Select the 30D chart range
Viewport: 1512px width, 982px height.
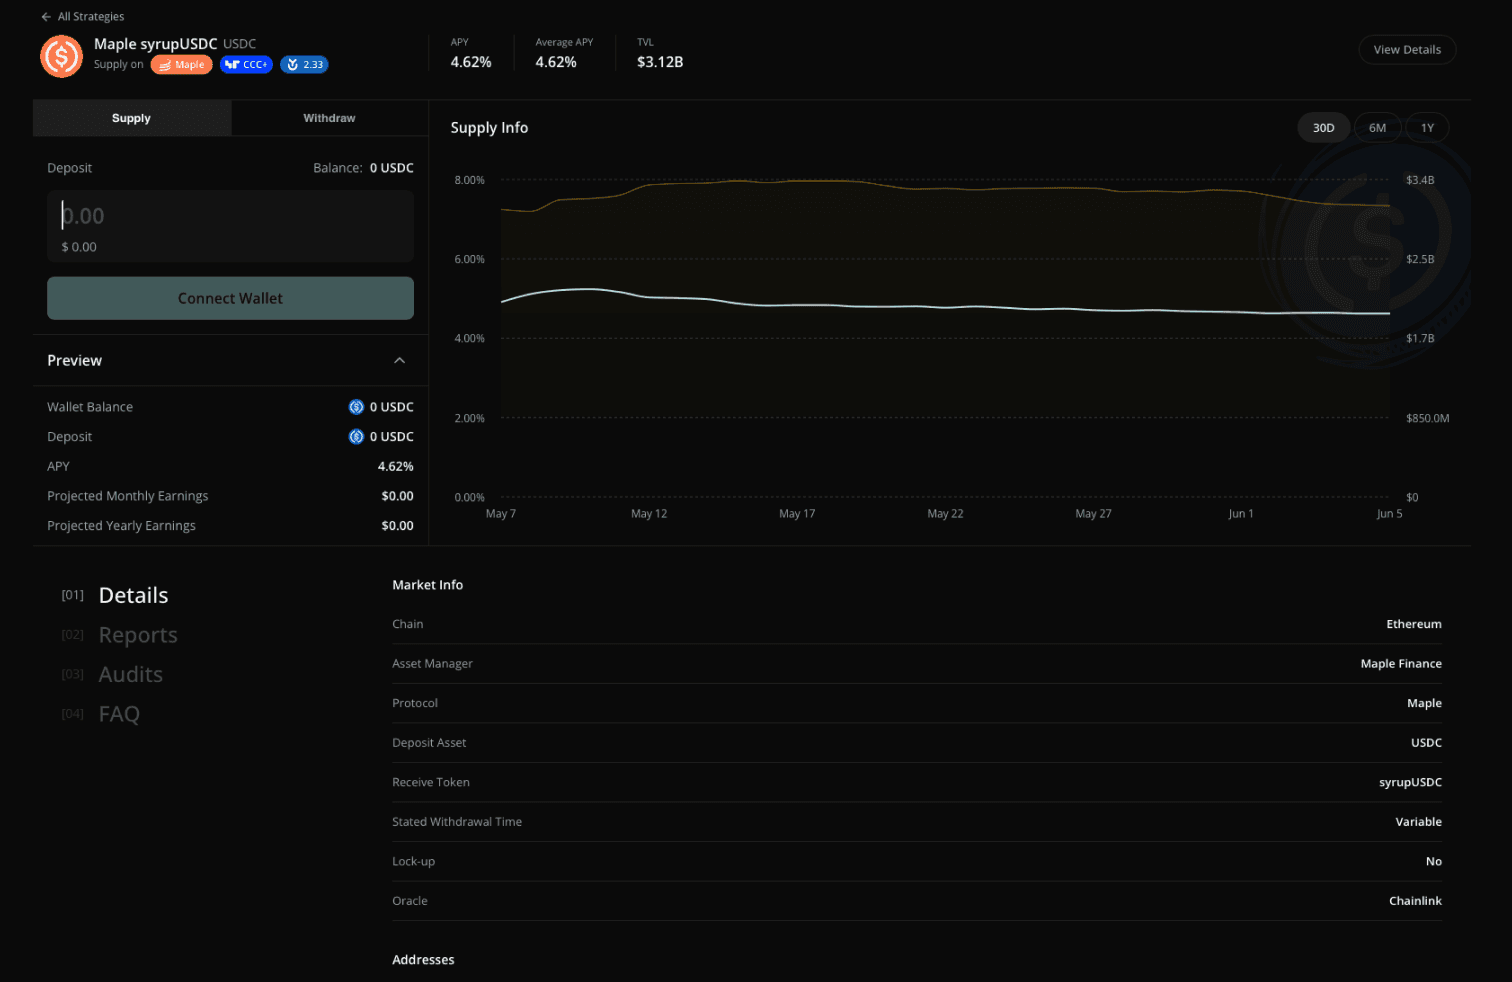coord(1323,128)
